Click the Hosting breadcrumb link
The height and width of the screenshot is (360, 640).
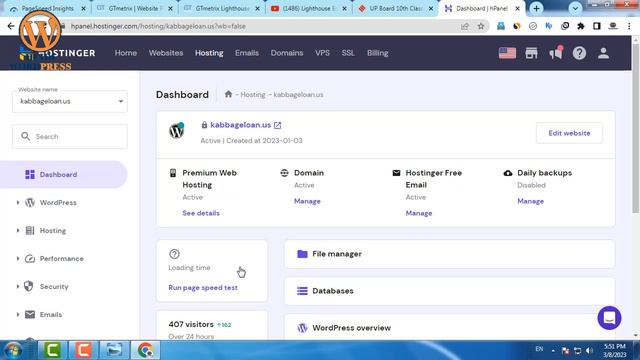[x=253, y=94]
